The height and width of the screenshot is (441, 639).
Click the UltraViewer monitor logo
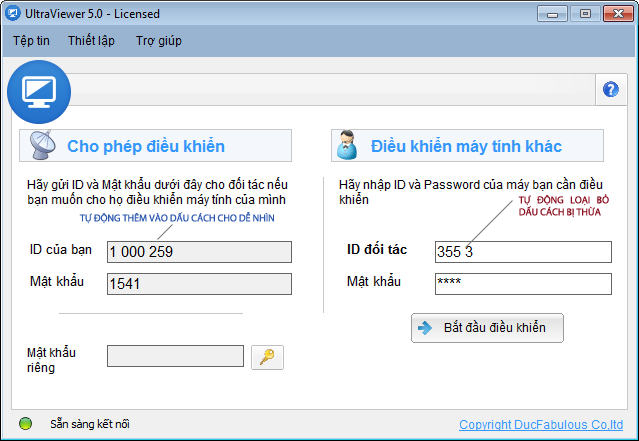39,92
